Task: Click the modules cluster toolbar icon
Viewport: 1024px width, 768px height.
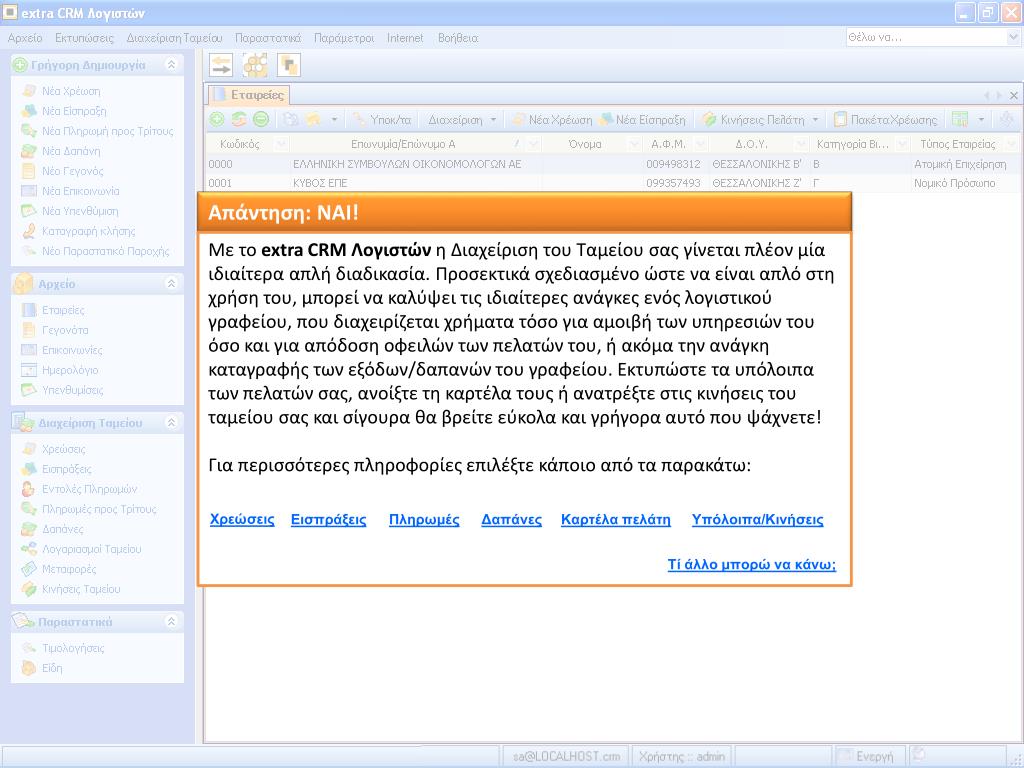Action: [x=255, y=65]
